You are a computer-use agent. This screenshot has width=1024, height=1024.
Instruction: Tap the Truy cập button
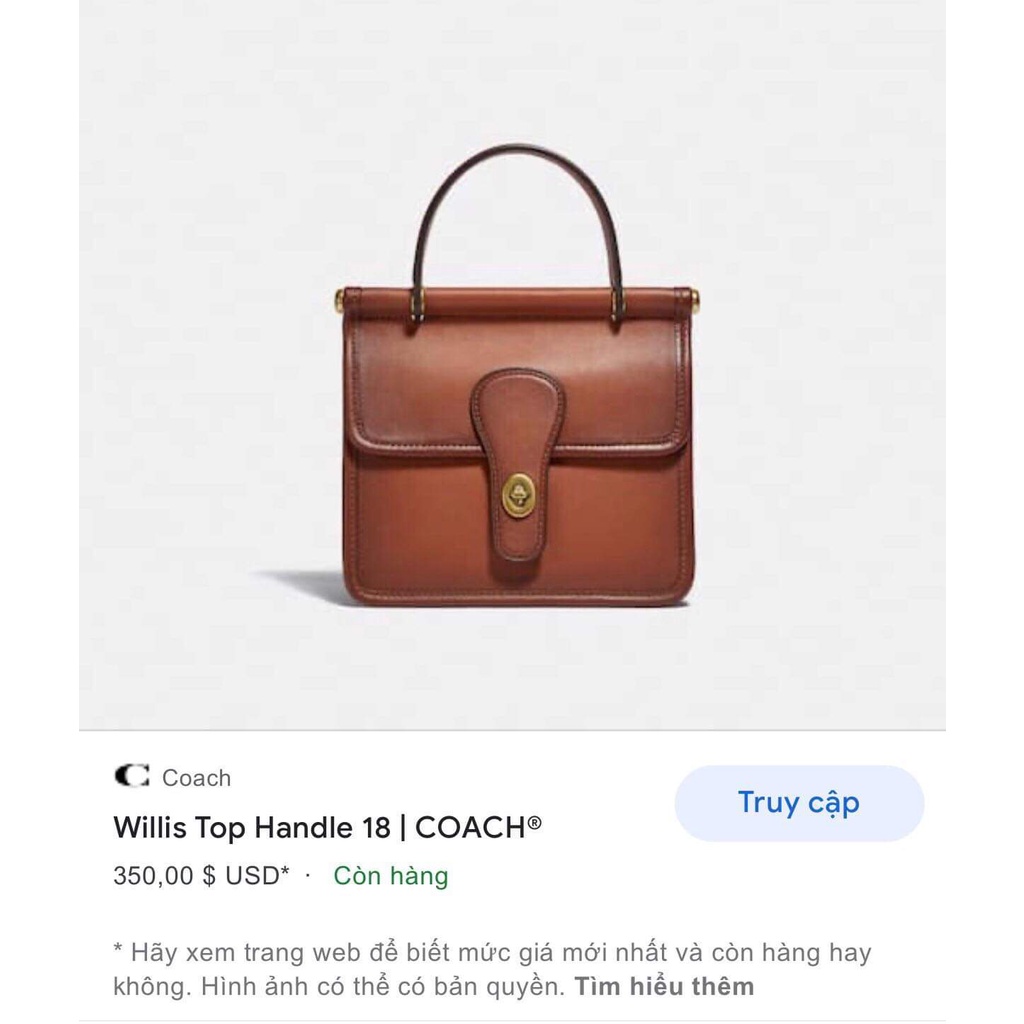(x=799, y=803)
